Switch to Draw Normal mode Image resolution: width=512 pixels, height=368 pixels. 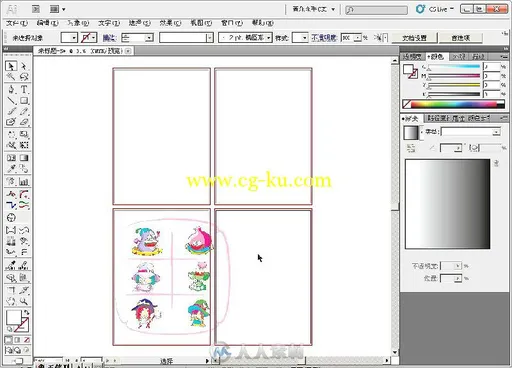[x=9, y=350]
